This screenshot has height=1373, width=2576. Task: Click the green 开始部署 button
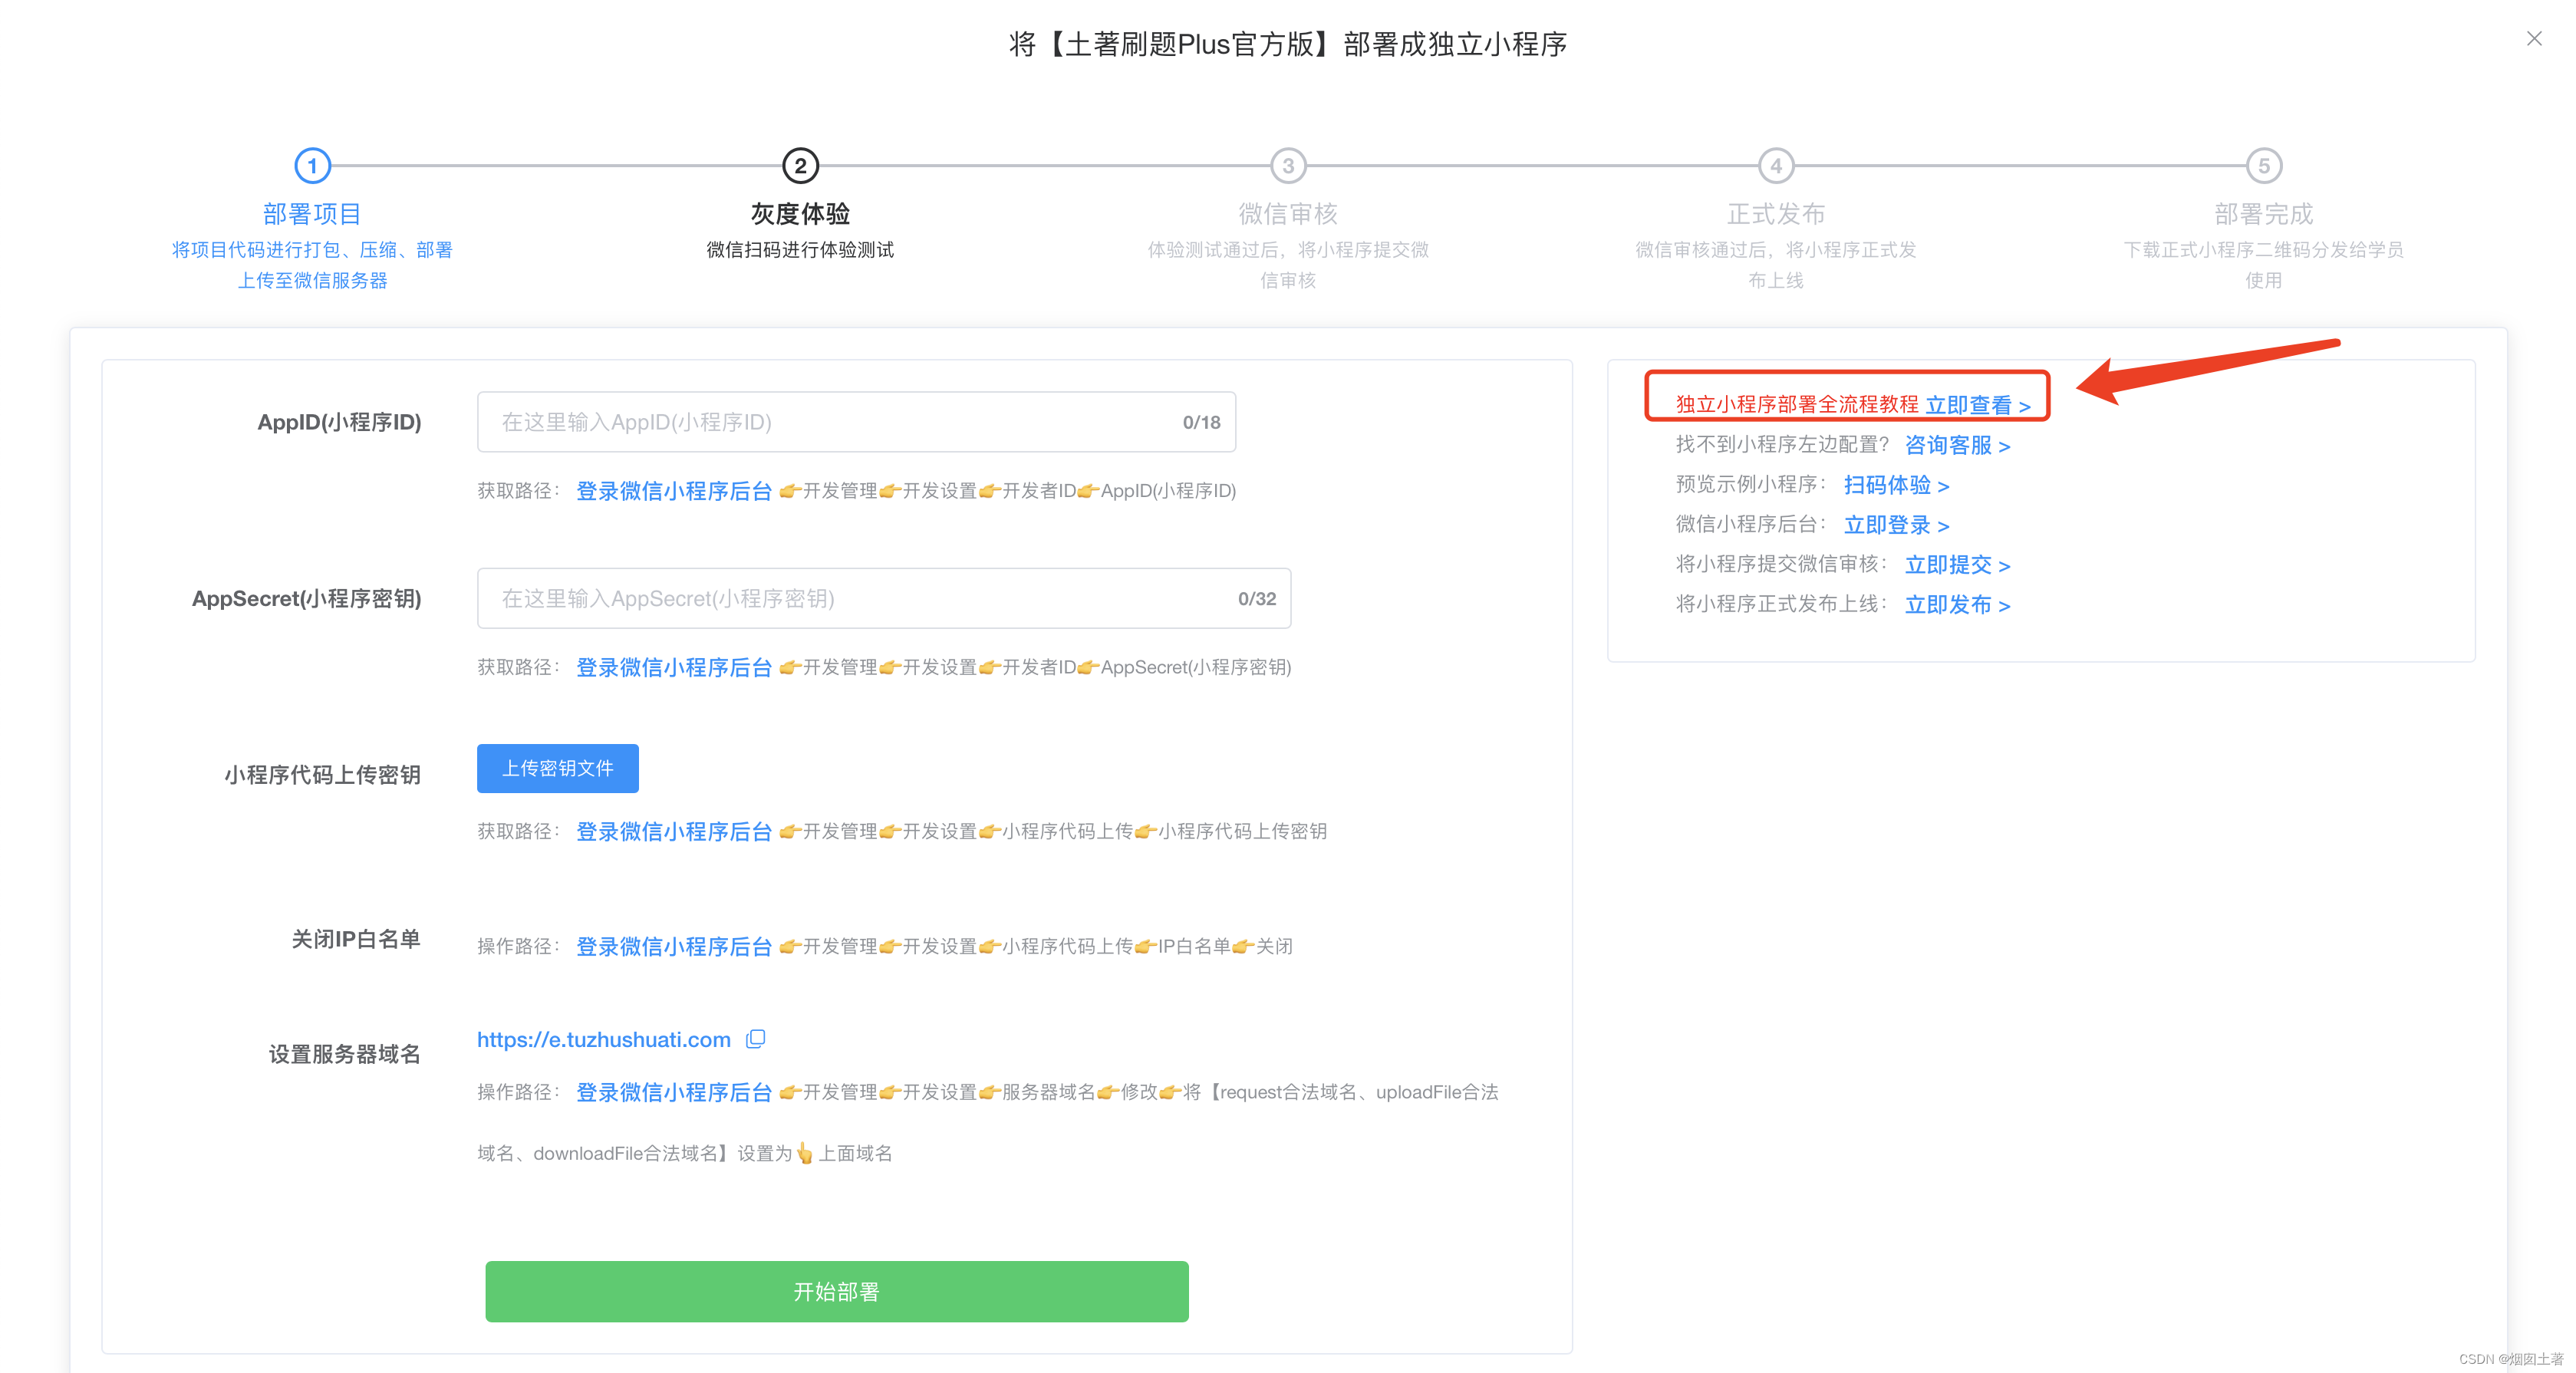pyautogui.click(x=837, y=1291)
